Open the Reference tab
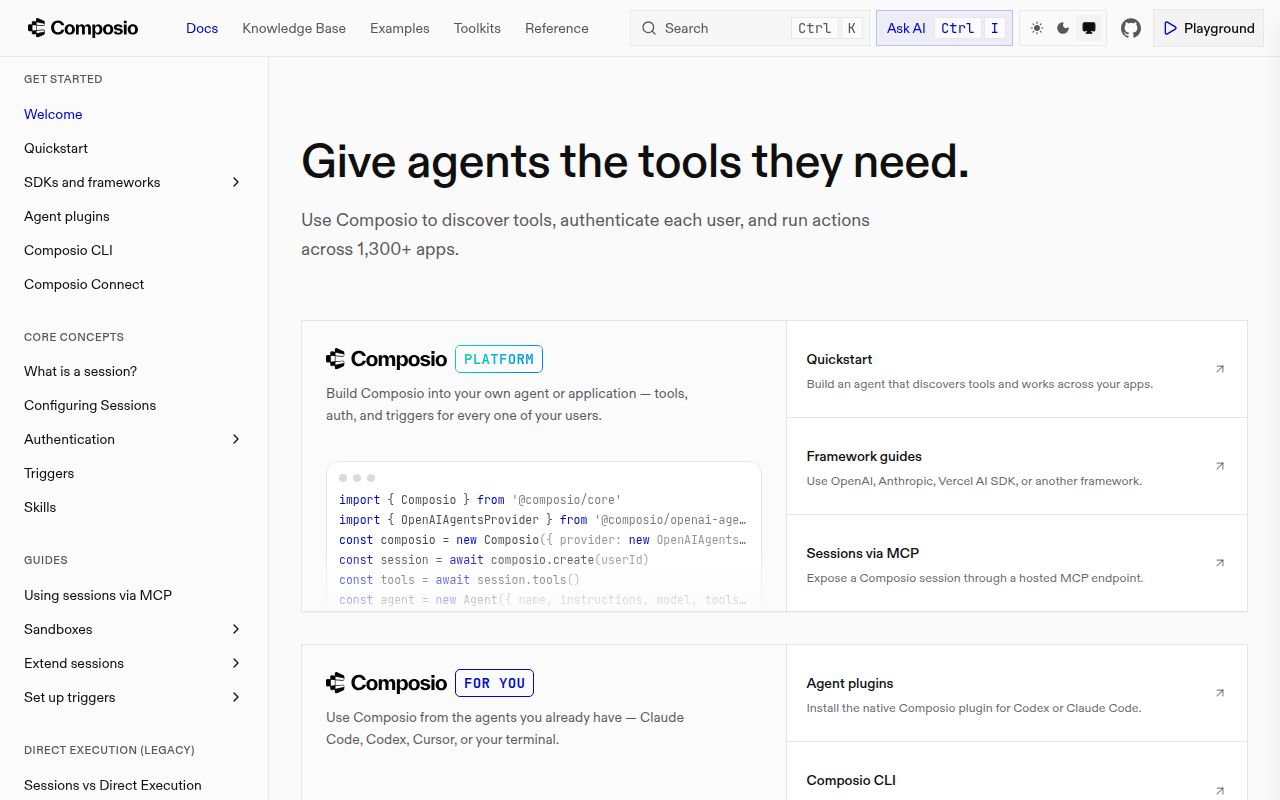 tap(557, 28)
